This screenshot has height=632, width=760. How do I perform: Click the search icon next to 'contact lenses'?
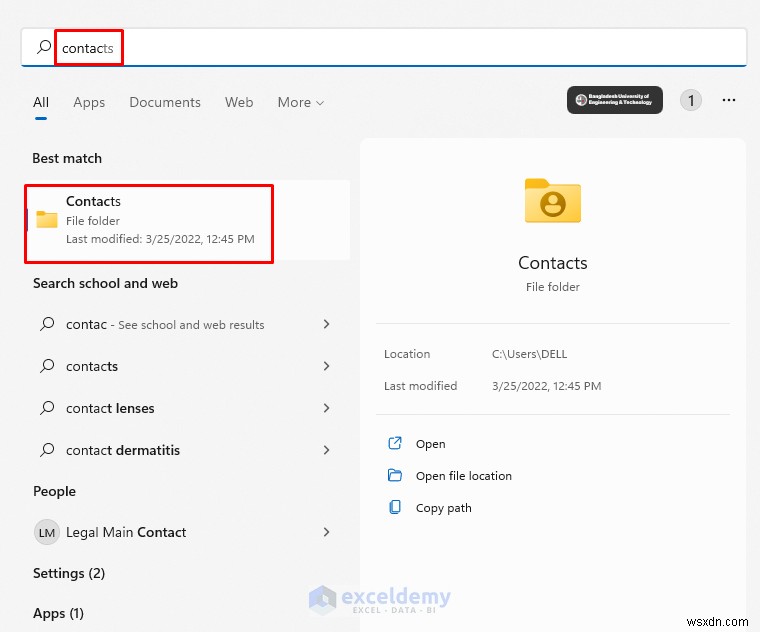point(47,408)
